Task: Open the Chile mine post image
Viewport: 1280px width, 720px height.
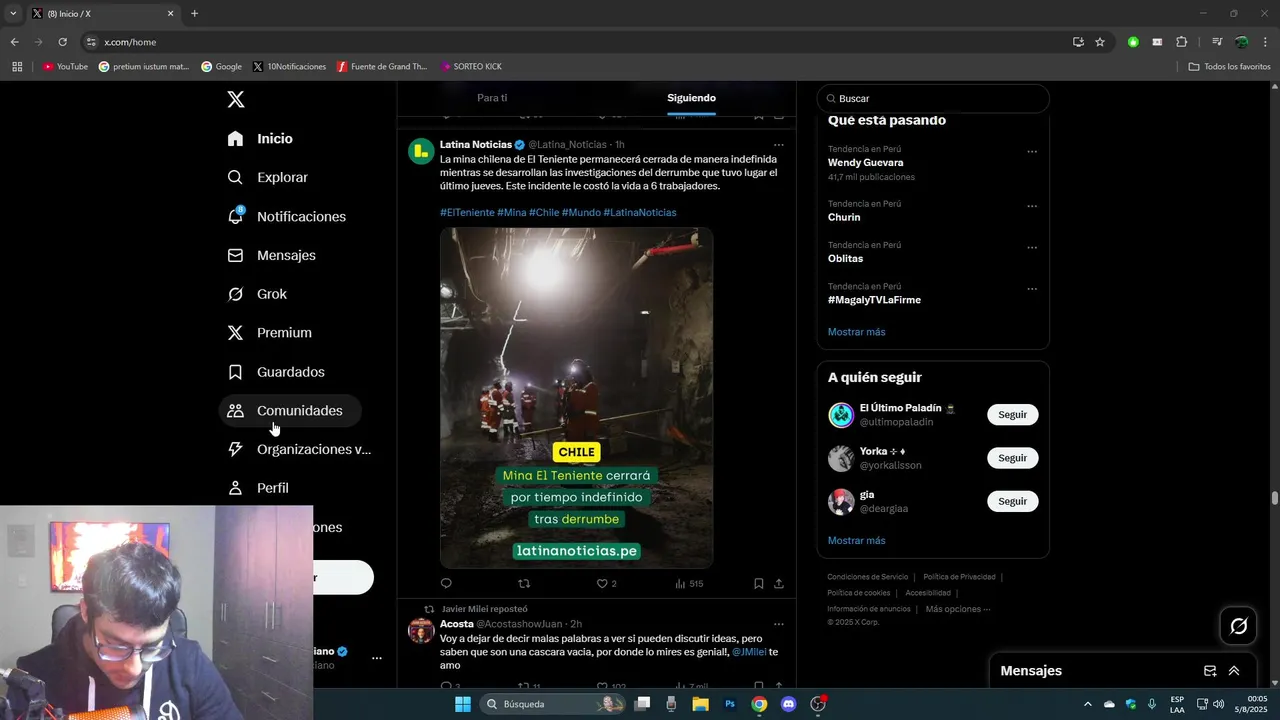Action: point(577,398)
